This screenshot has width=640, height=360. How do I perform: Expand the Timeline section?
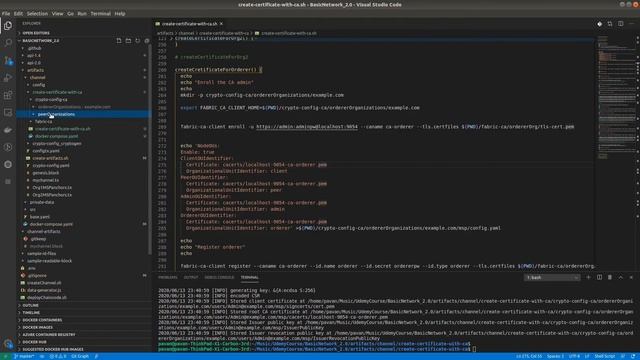pyautogui.click(x=31, y=313)
